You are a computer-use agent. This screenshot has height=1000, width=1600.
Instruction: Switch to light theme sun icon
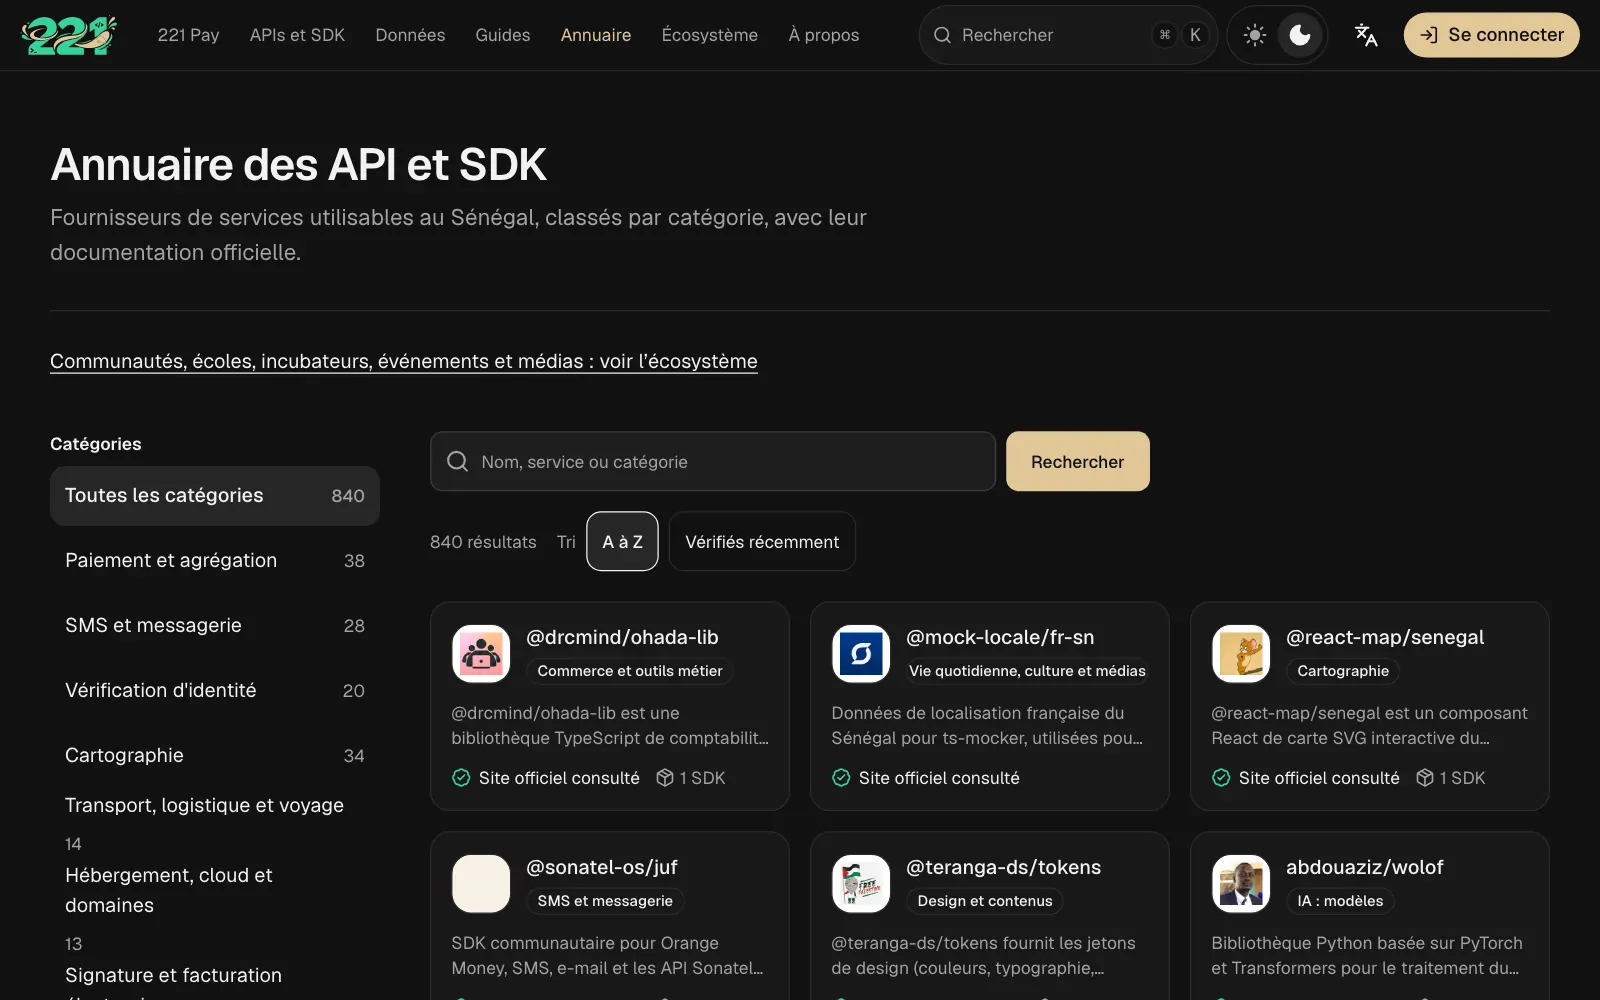[1254, 35]
